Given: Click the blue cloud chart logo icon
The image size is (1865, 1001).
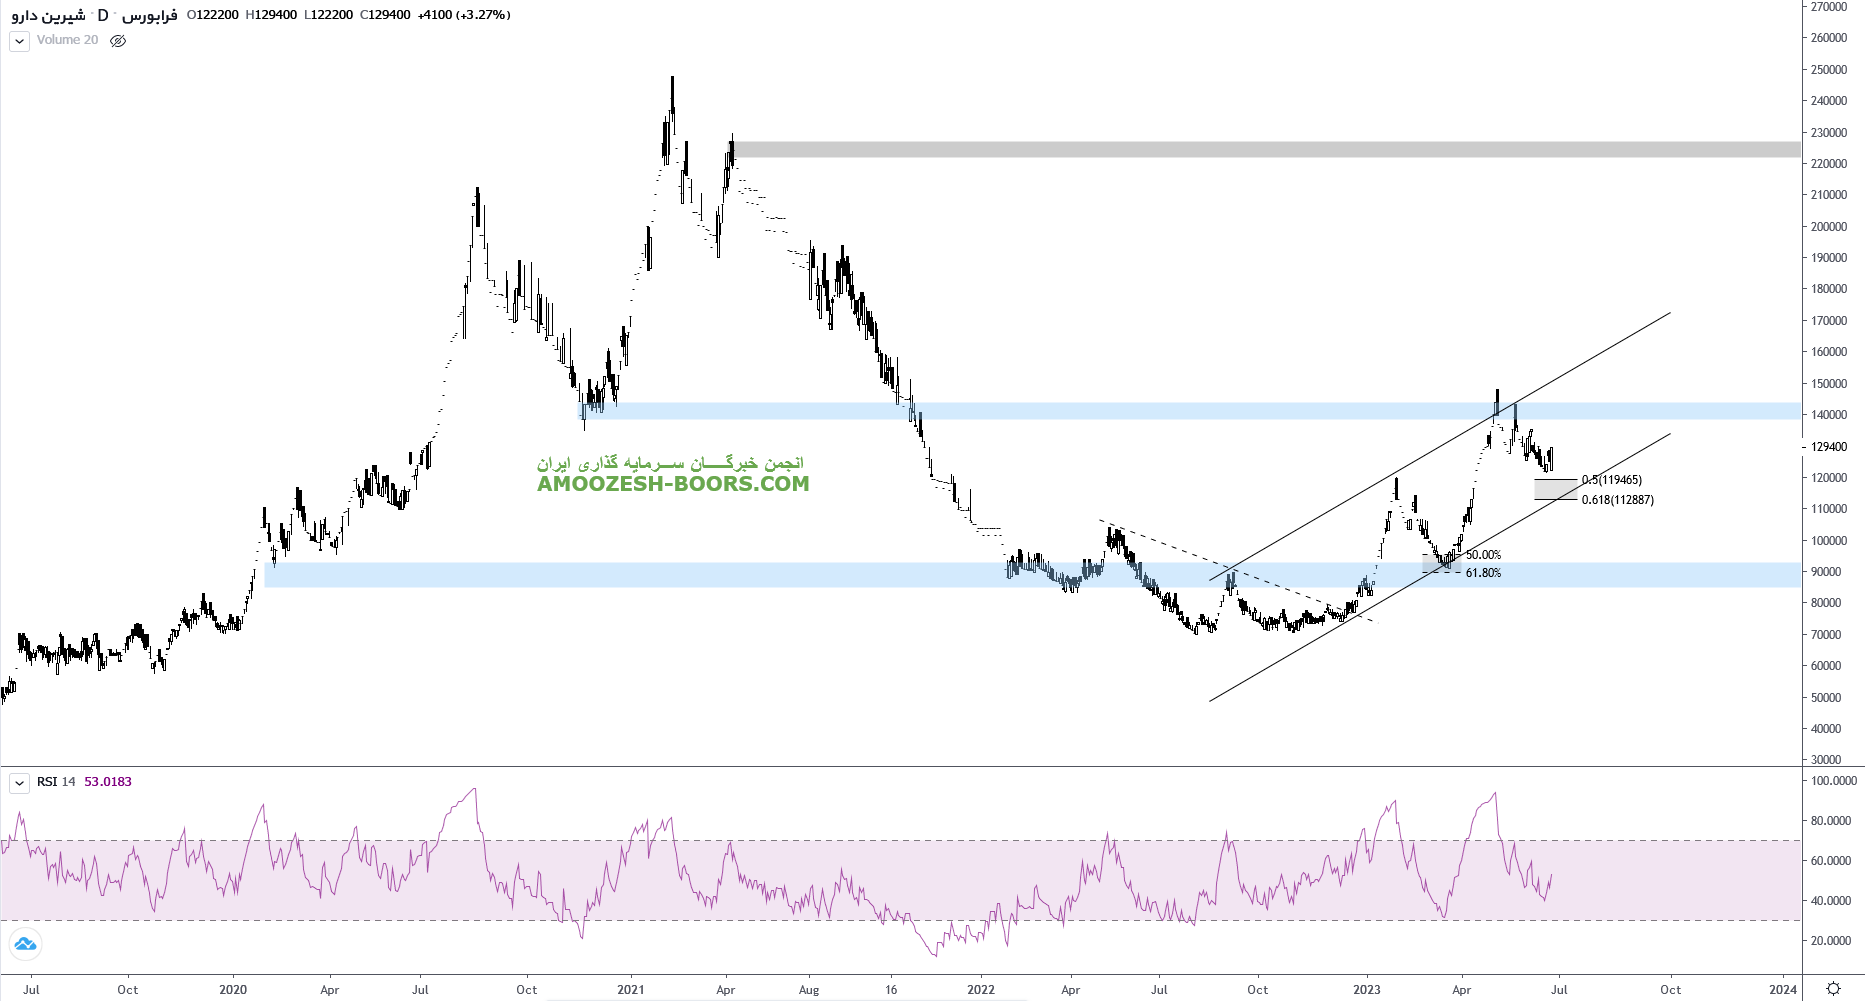Looking at the screenshot, I should (25, 943).
